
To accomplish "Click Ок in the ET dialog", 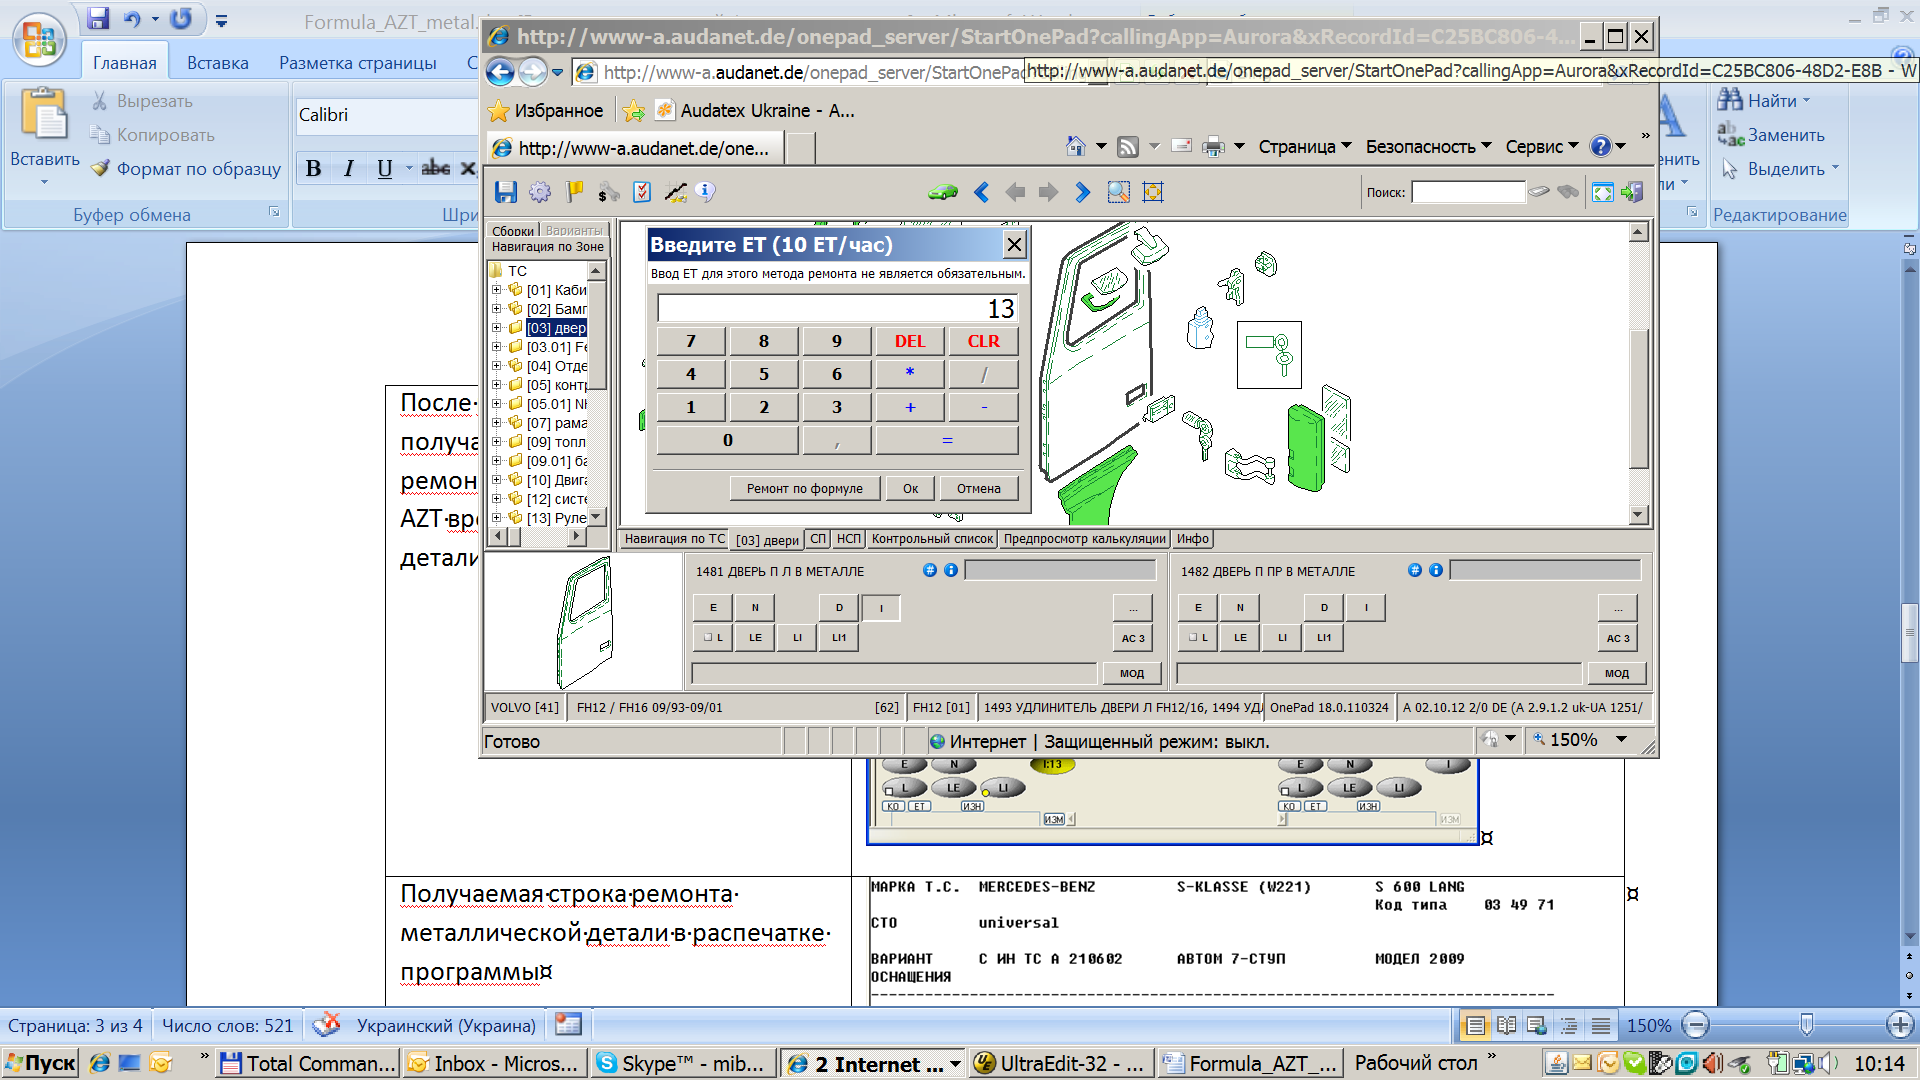I will pos(910,488).
